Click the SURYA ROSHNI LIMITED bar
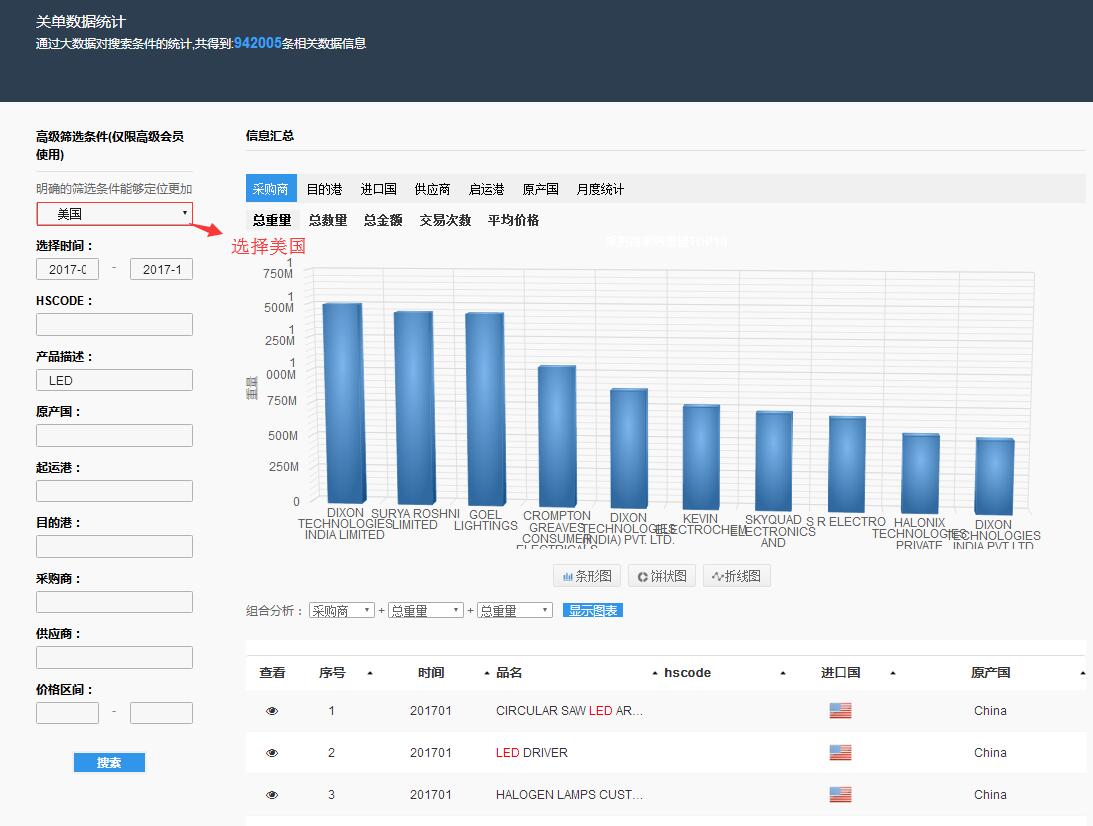Image resolution: width=1093 pixels, height=826 pixels. point(415,408)
